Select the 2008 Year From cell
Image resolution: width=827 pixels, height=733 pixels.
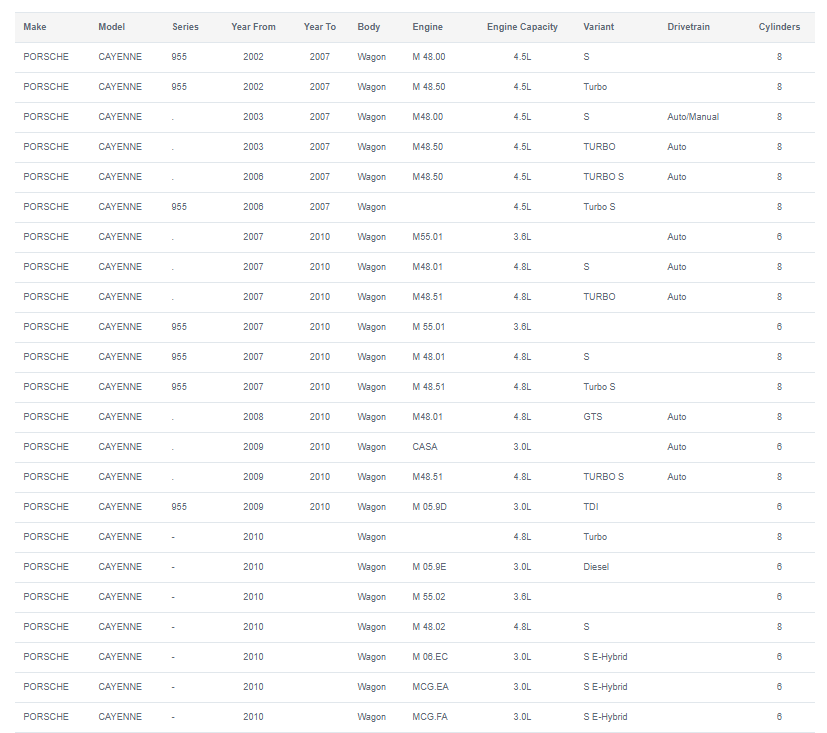[x=253, y=417]
